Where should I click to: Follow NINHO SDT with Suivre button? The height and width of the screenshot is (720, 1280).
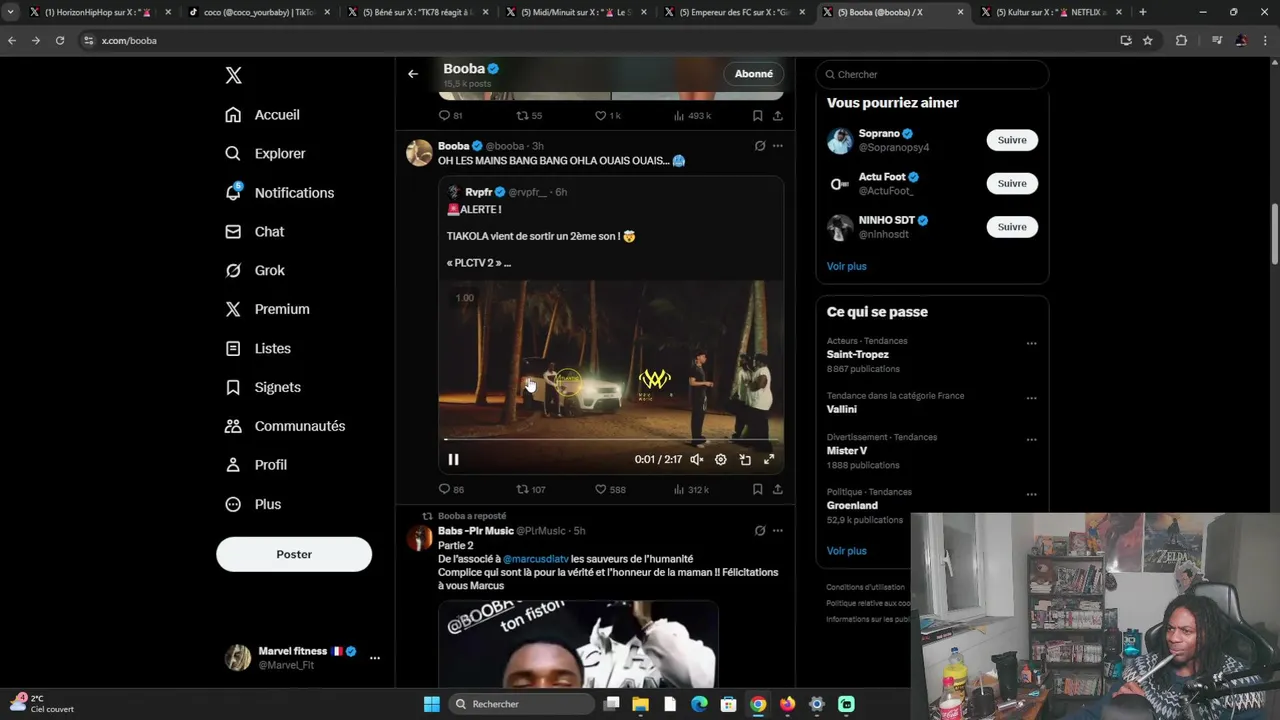point(1012,227)
